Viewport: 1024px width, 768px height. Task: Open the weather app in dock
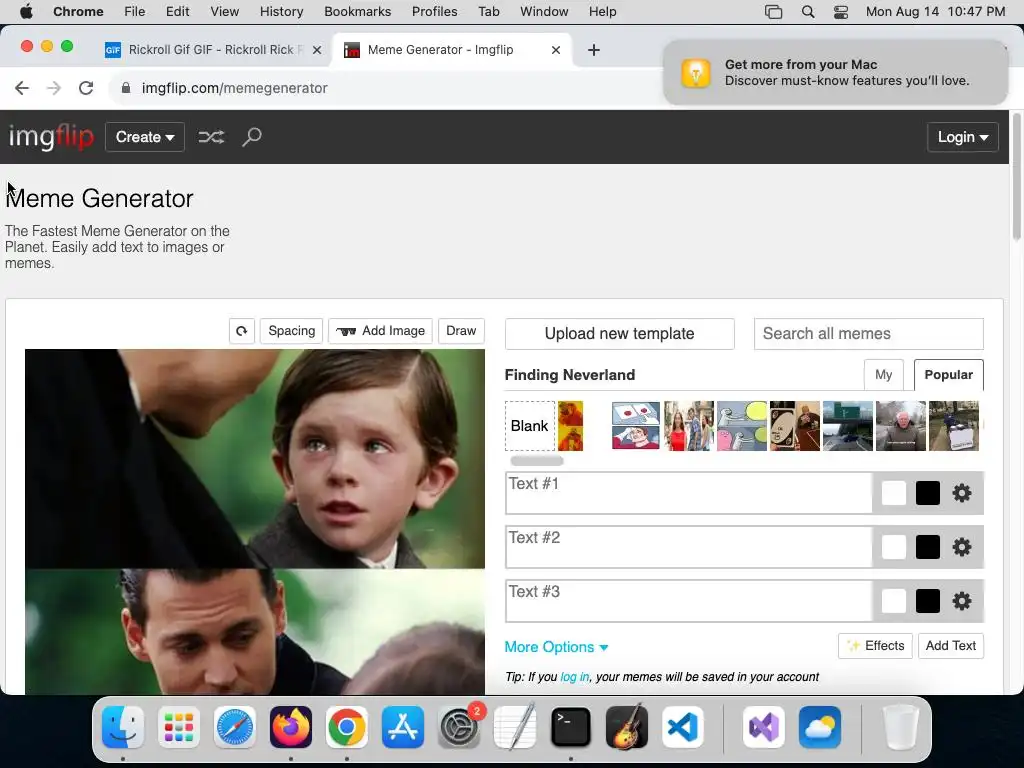tap(820, 727)
